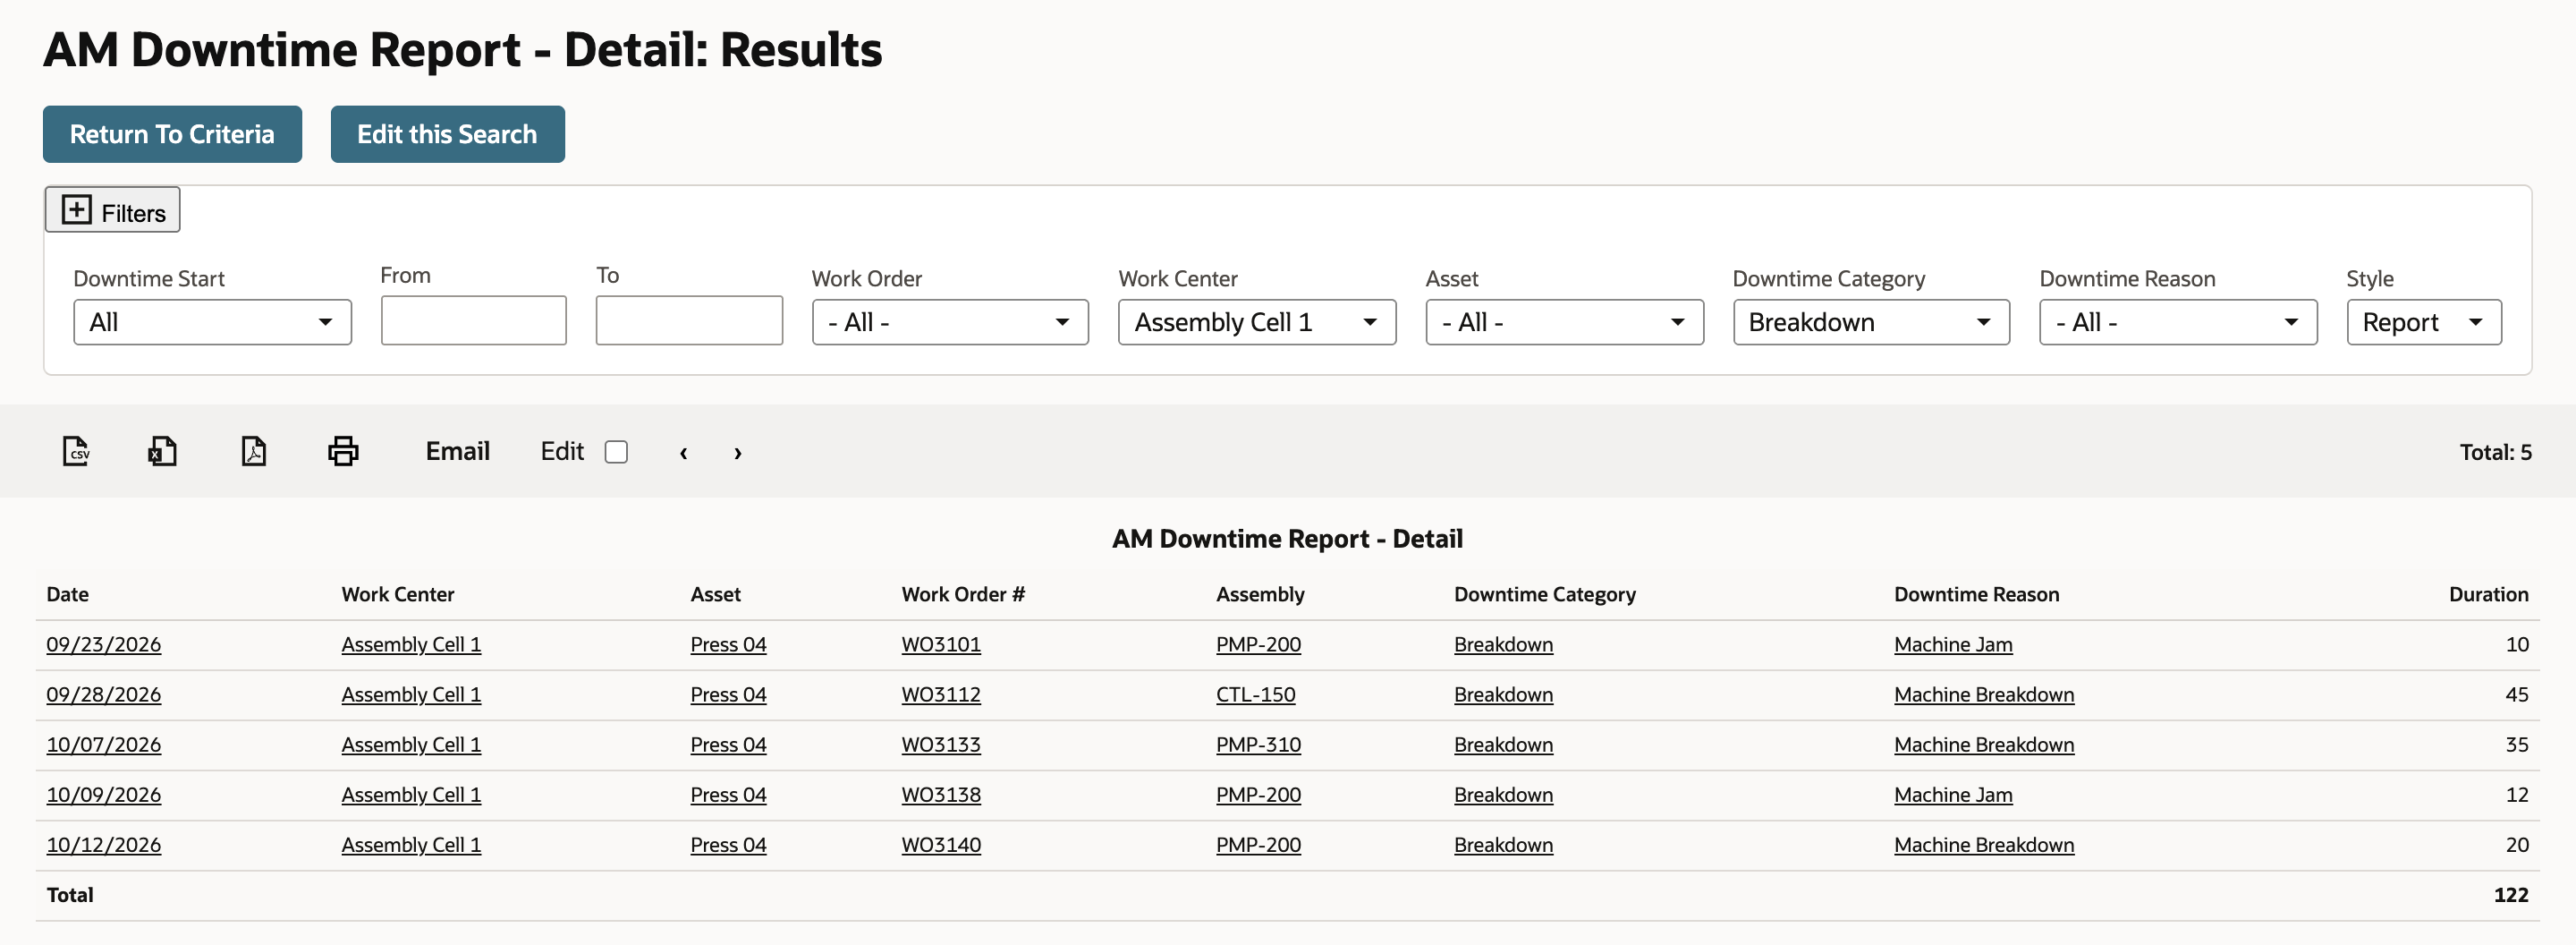Click the Duration column header
Screen dimensions: 2576x945
[x=2488, y=594]
